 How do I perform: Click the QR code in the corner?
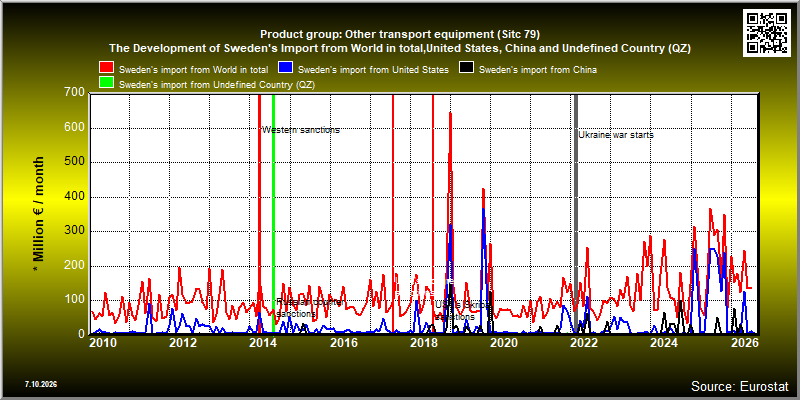coord(767,32)
